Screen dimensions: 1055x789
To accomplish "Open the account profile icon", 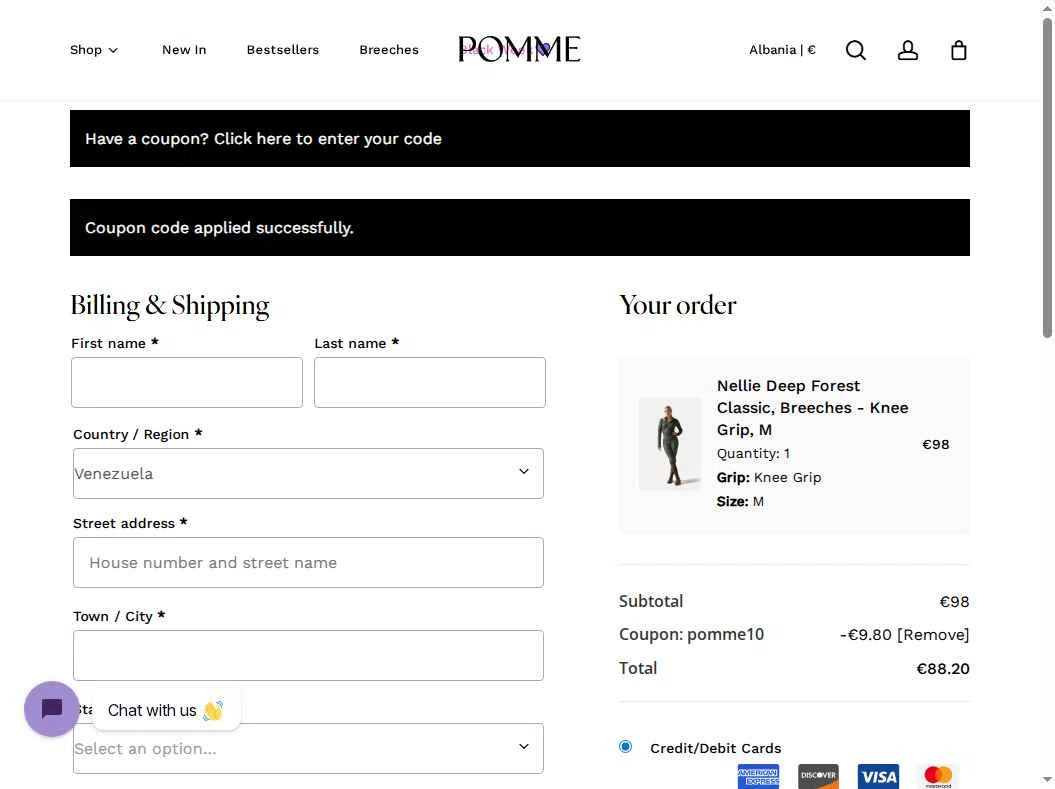I will coord(907,50).
